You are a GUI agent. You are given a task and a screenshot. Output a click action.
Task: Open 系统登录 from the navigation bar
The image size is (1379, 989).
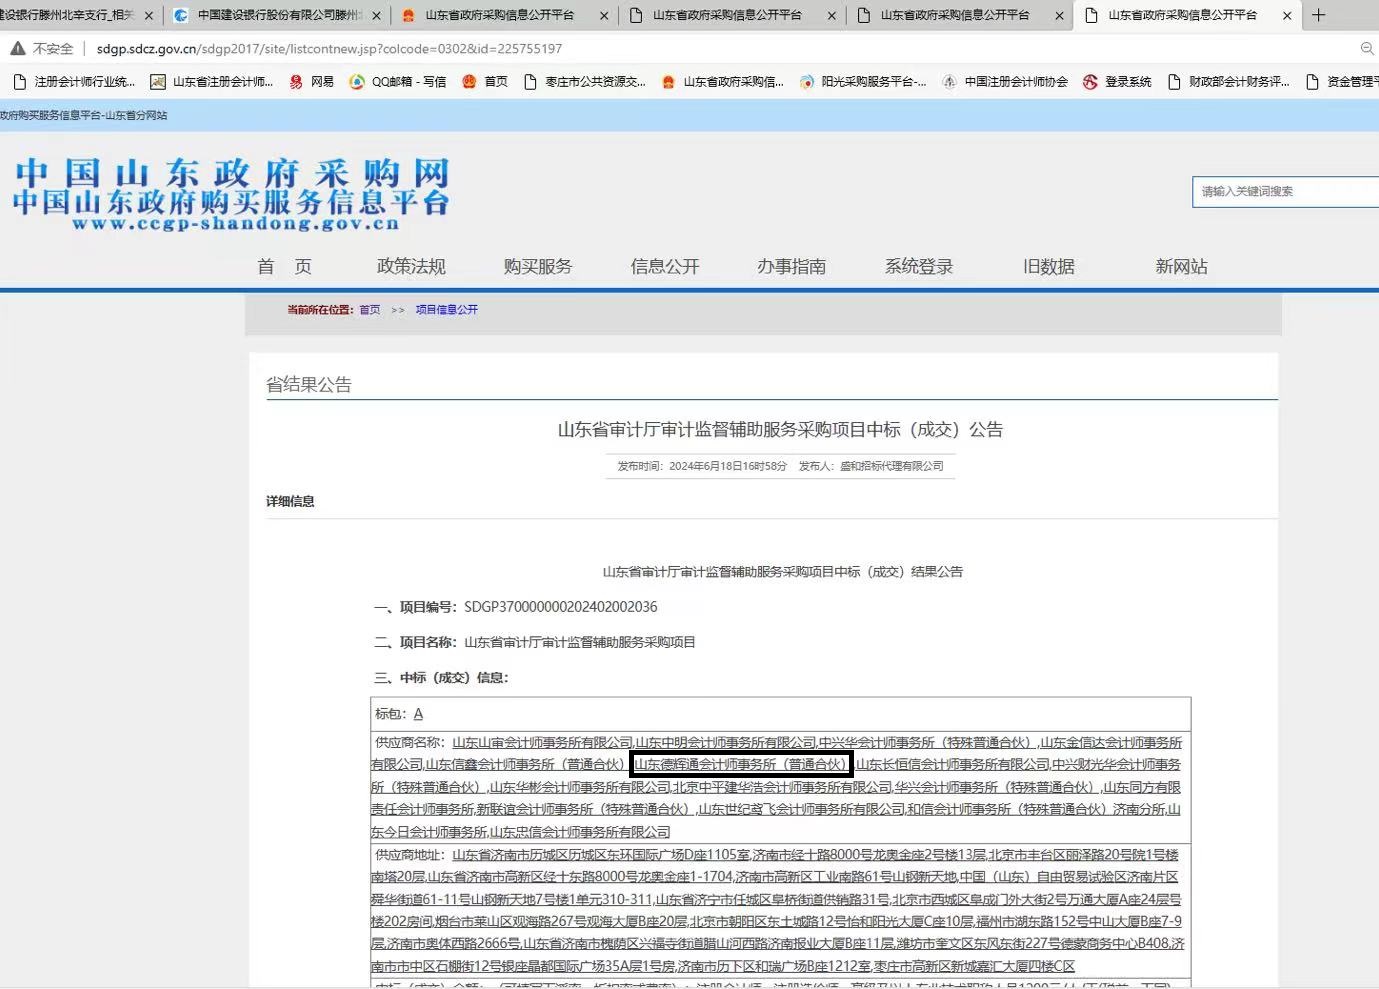pyautogui.click(x=917, y=266)
